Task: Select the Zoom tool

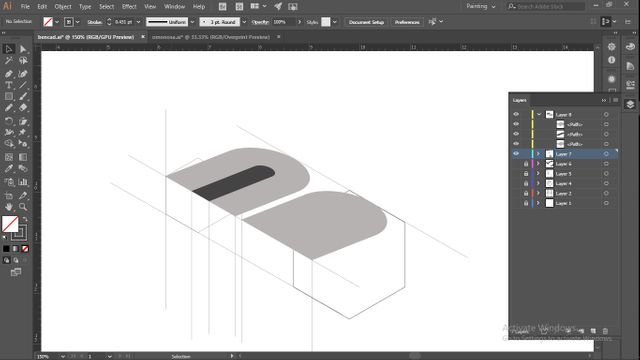Action: (23, 207)
